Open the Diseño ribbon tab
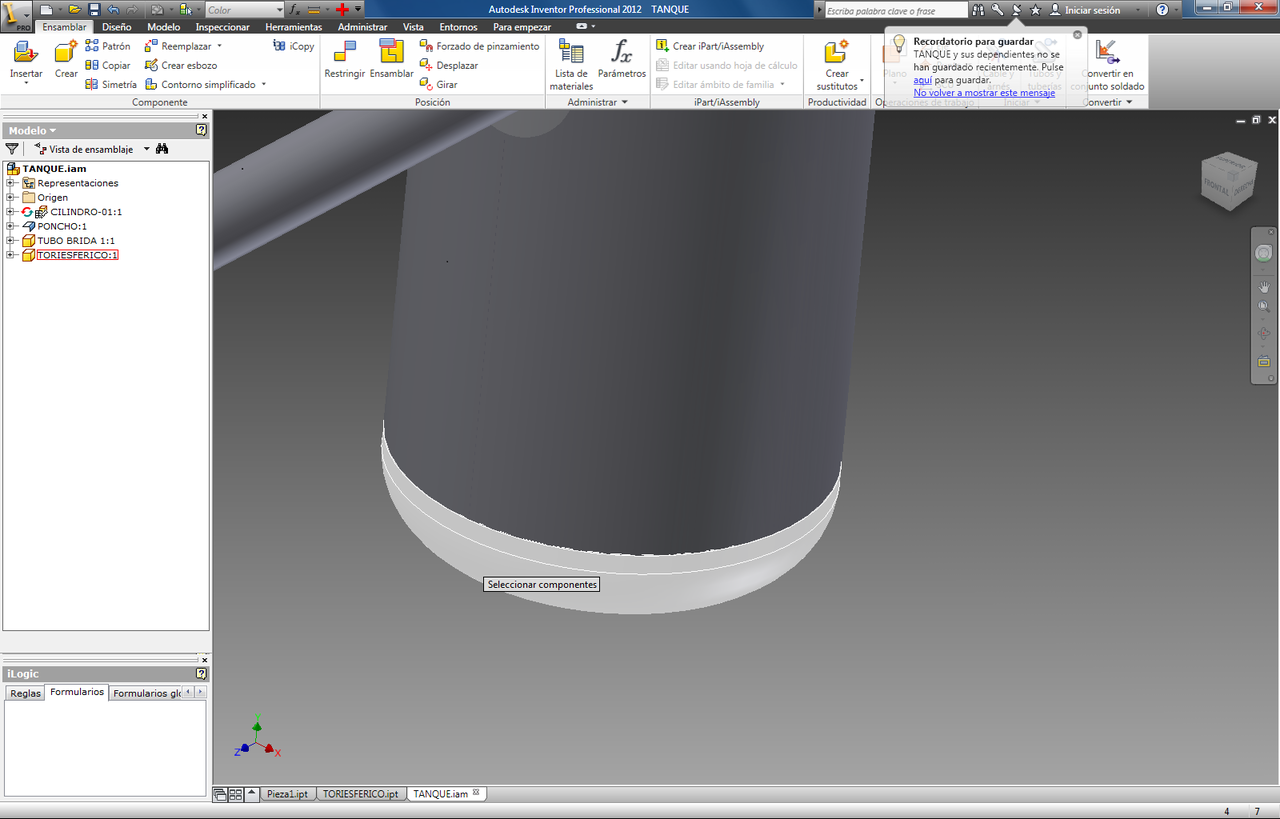The height and width of the screenshot is (819, 1280). [116, 27]
